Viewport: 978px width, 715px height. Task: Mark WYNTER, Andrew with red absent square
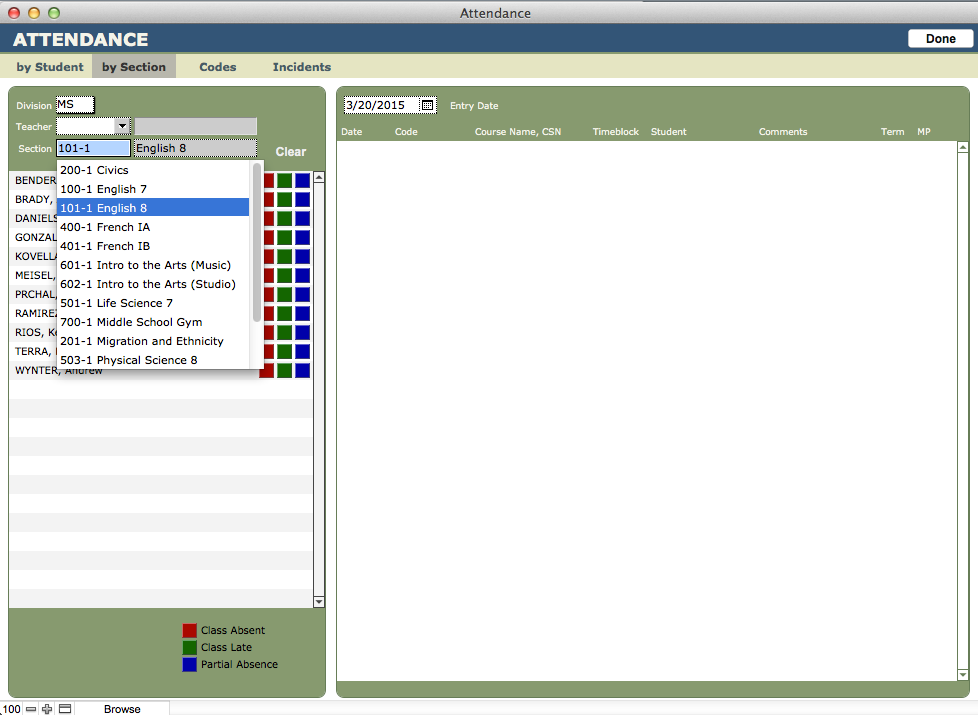pos(267,371)
